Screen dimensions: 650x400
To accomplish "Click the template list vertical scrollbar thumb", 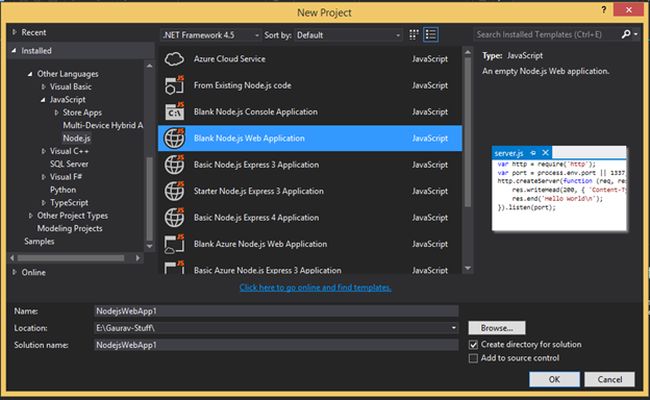I will (468, 132).
